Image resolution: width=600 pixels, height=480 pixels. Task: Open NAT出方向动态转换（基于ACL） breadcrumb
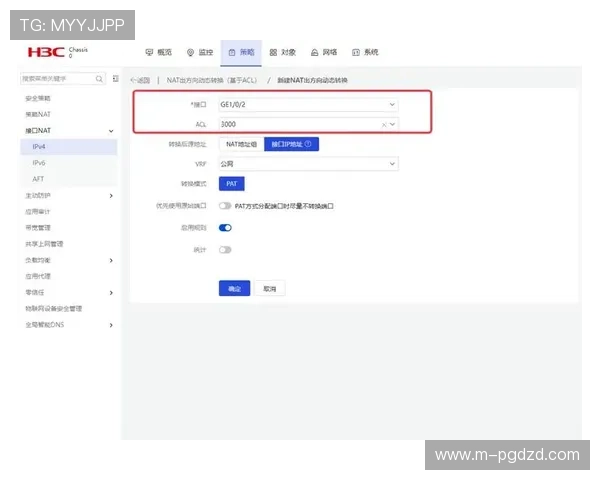(x=212, y=80)
